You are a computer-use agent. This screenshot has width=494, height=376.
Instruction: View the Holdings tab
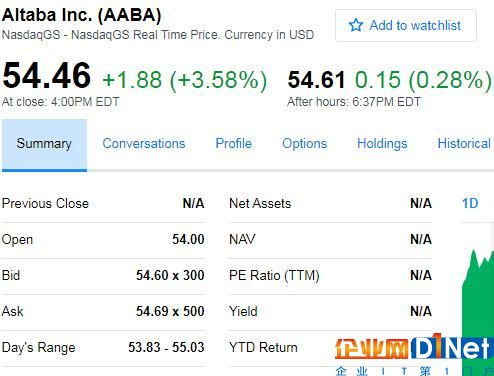(x=382, y=144)
